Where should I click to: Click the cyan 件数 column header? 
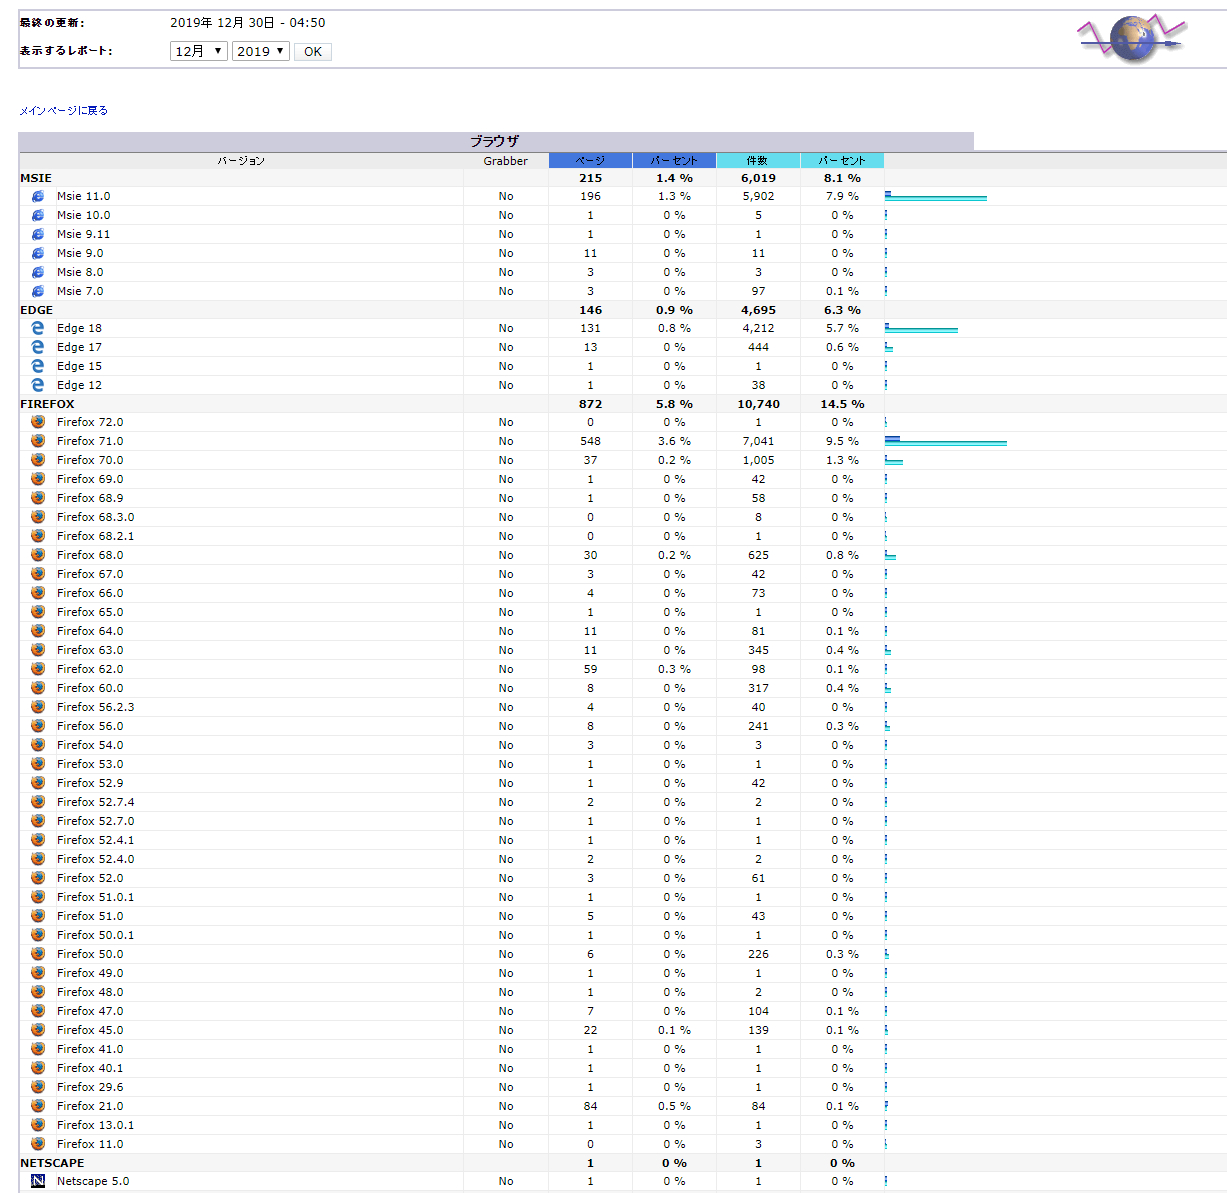tap(757, 160)
